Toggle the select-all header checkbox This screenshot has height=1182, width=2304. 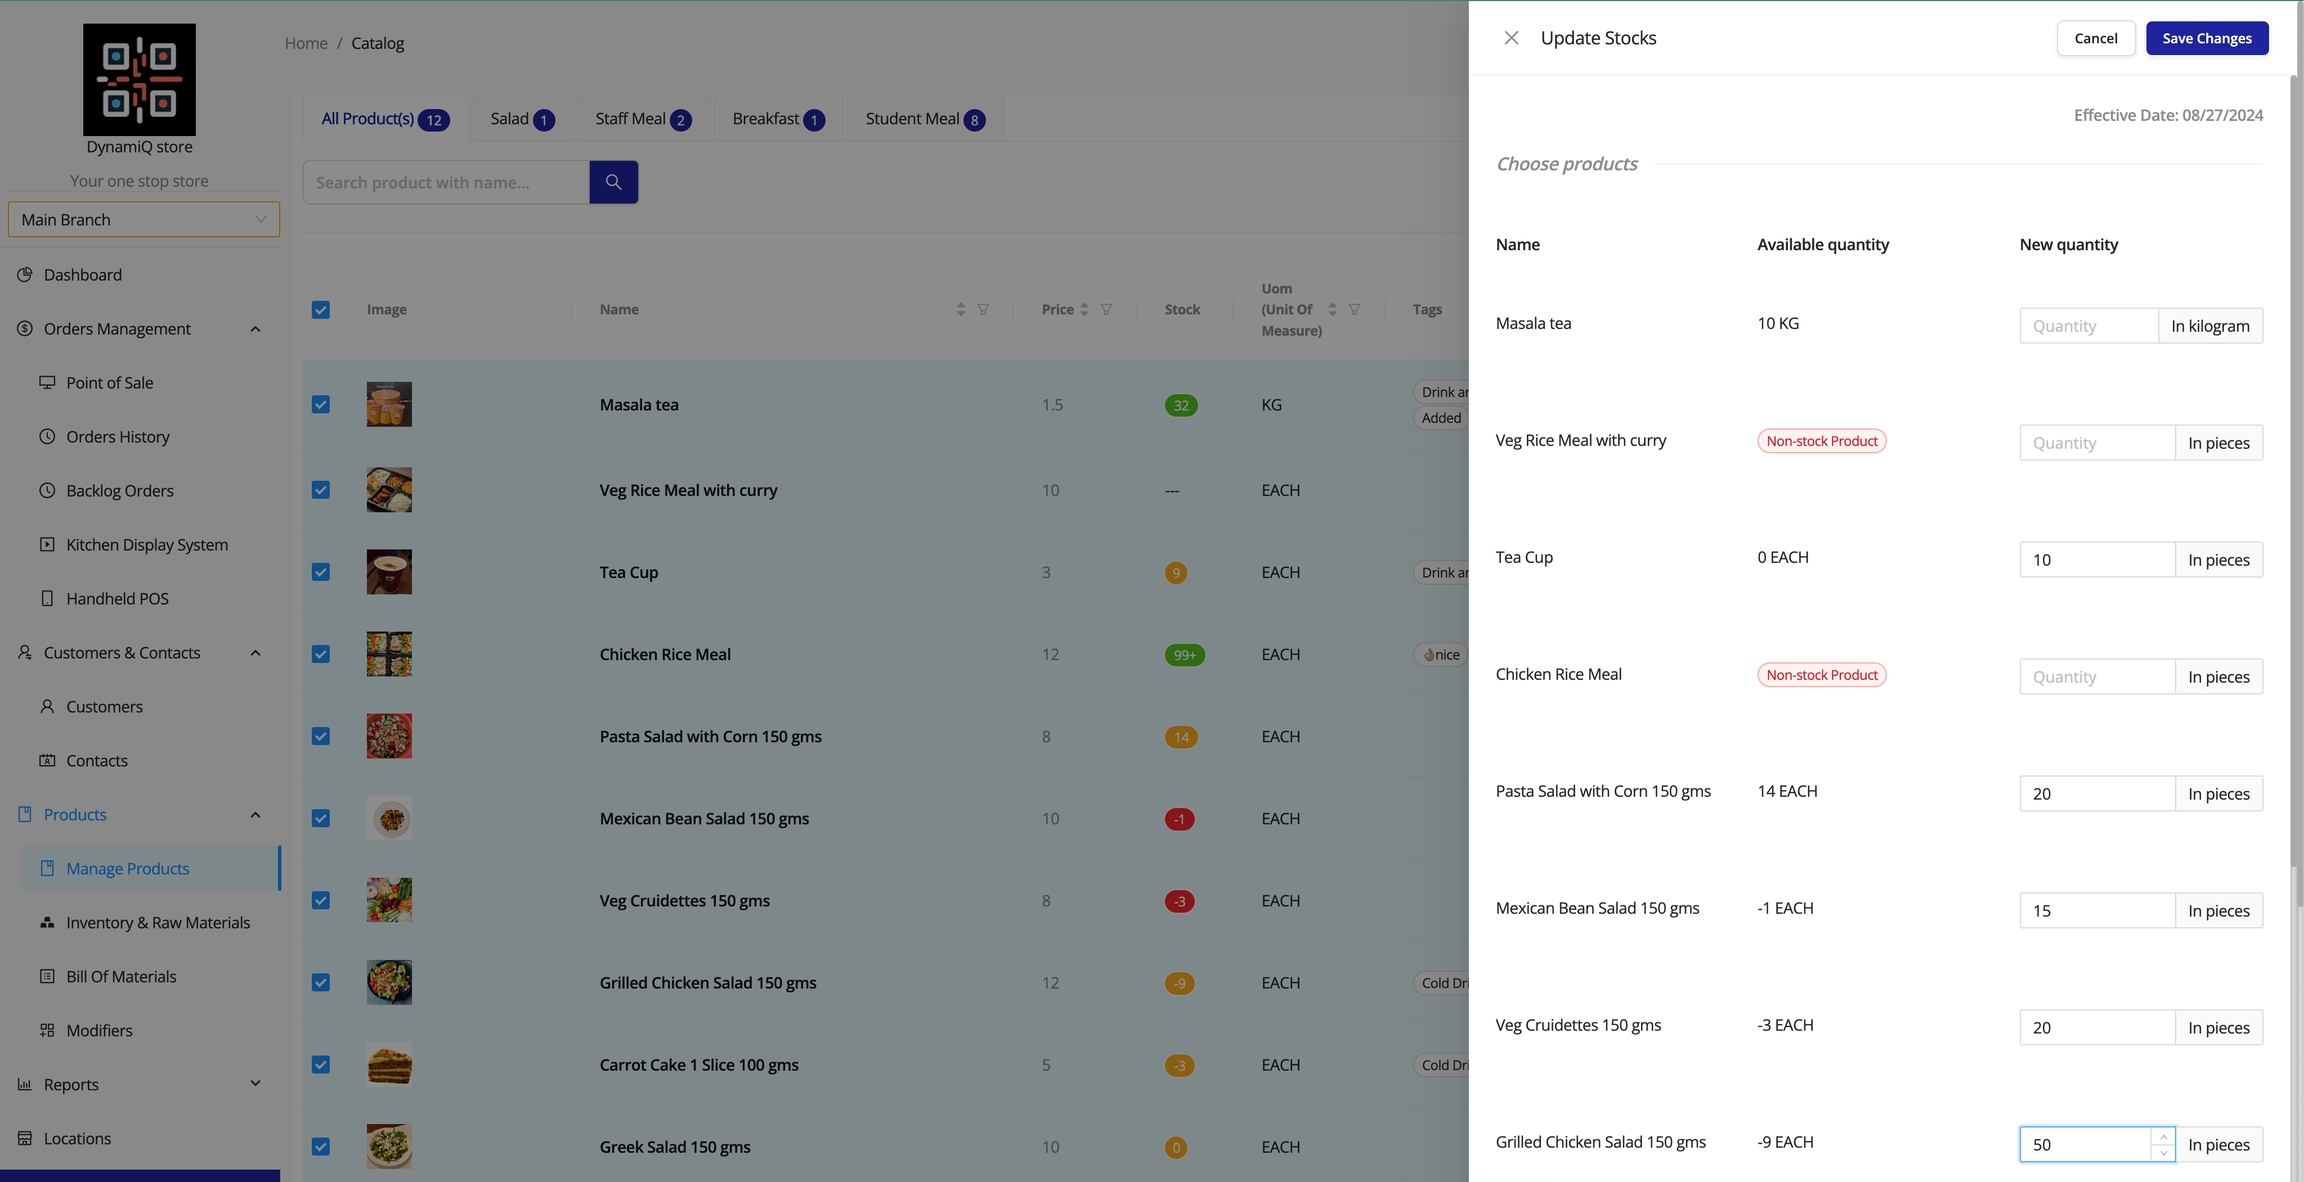pyautogui.click(x=321, y=310)
